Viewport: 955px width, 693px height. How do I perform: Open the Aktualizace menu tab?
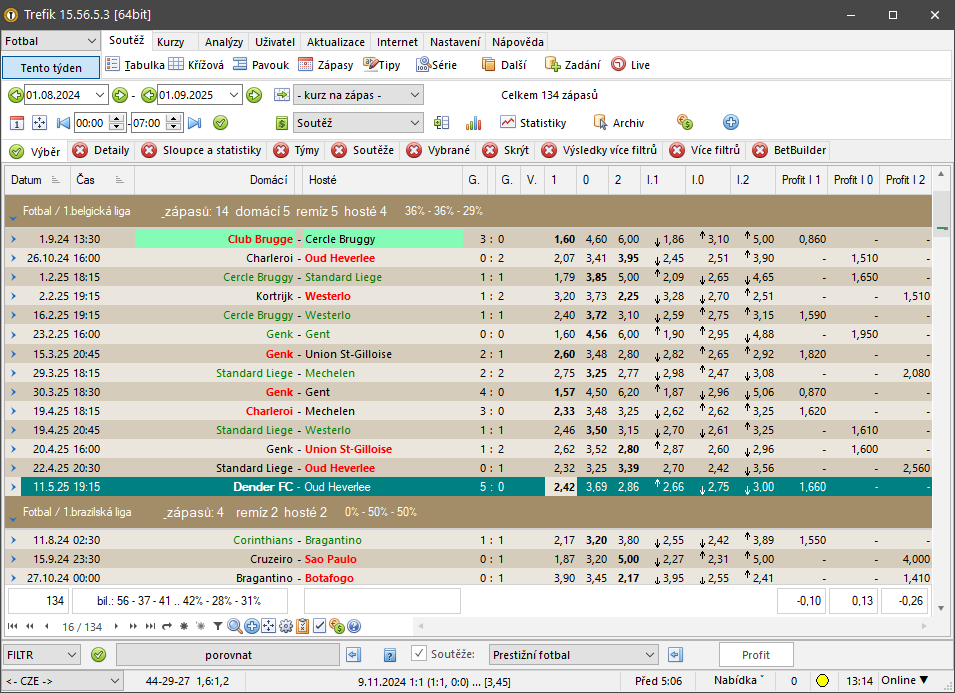[336, 42]
